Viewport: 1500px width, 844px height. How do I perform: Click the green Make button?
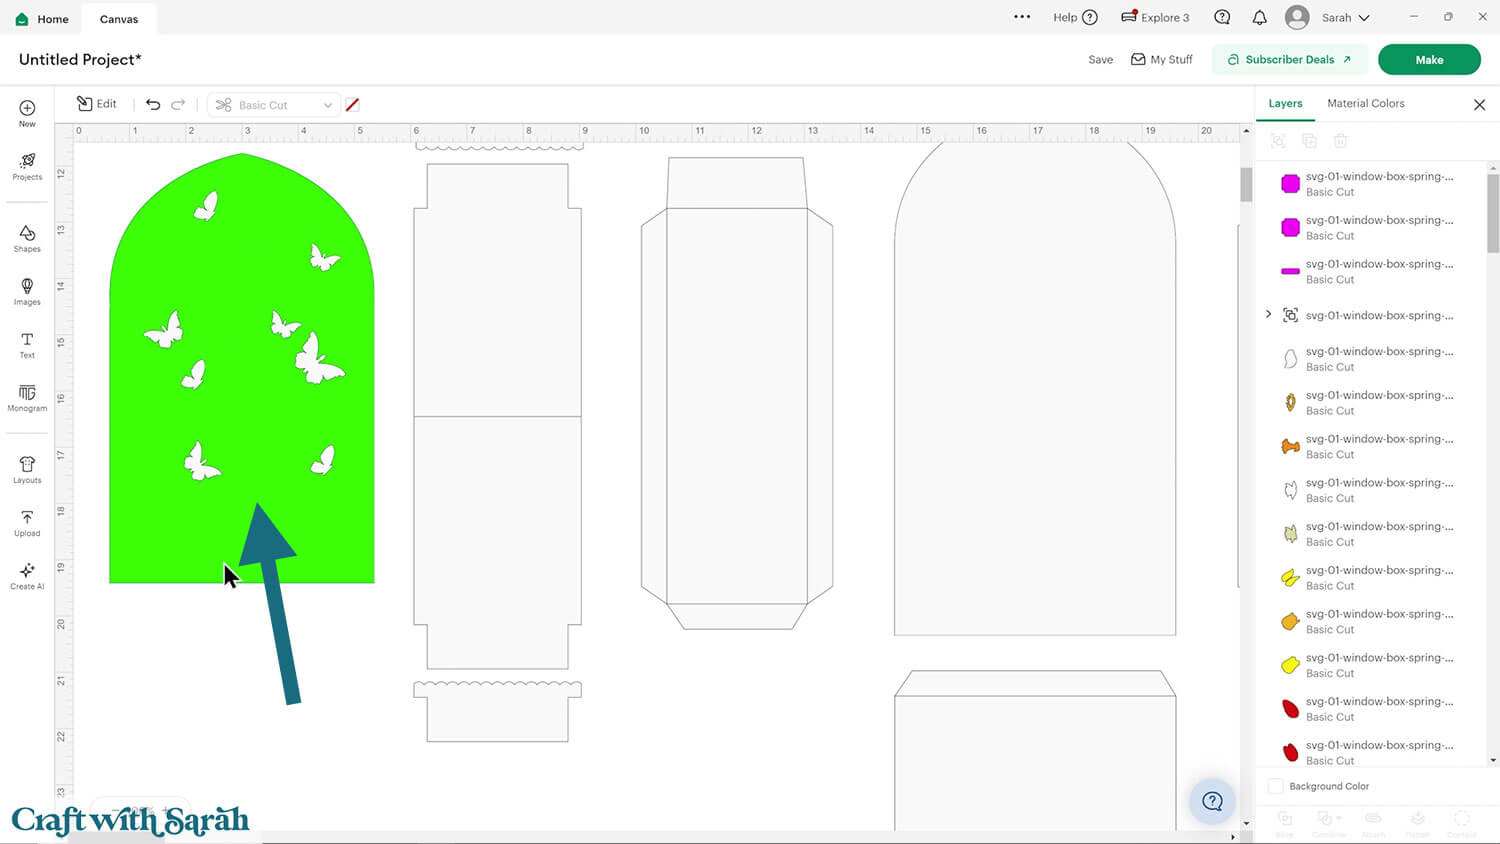pos(1428,60)
